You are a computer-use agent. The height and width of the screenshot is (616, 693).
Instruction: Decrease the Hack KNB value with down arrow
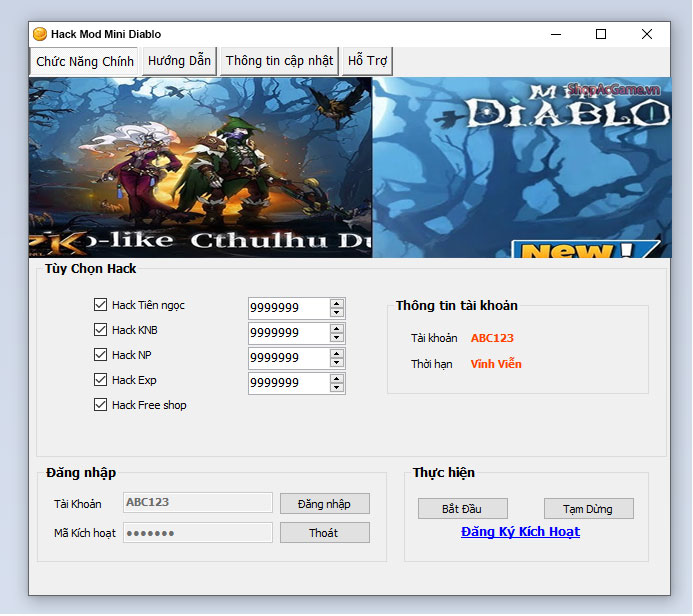click(x=337, y=338)
